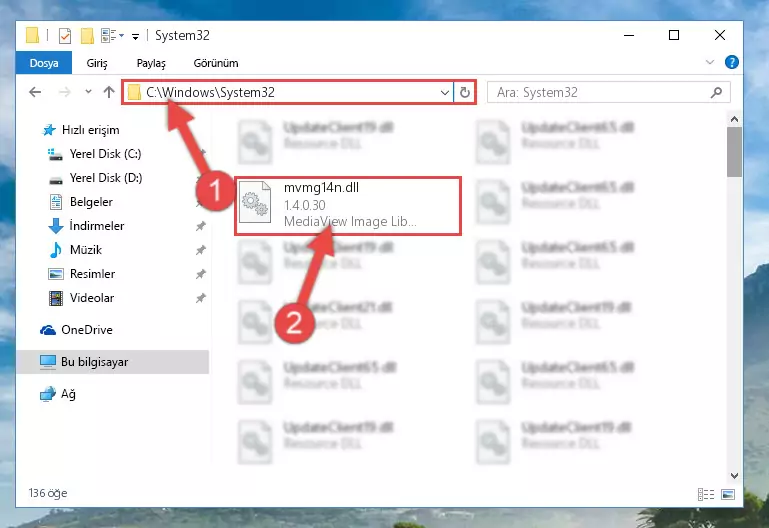Refresh the System32 folder
The width and height of the screenshot is (769, 528).
465,92
